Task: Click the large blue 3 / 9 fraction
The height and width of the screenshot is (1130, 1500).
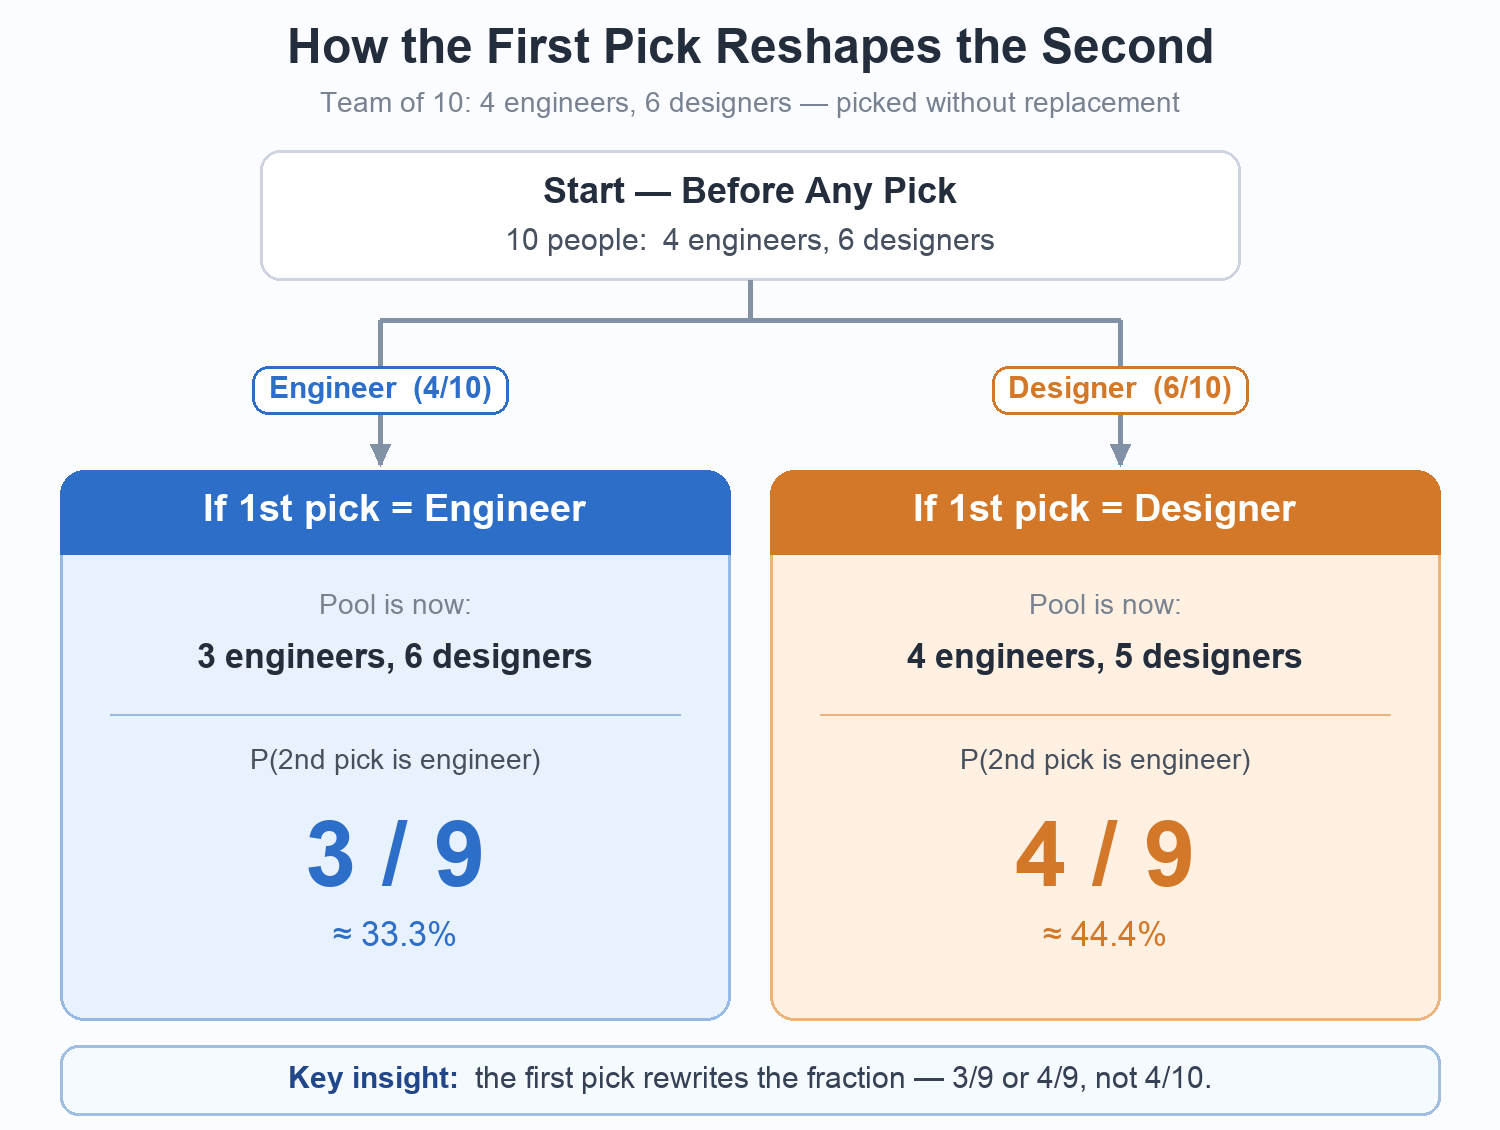Action: click(395, 854)
